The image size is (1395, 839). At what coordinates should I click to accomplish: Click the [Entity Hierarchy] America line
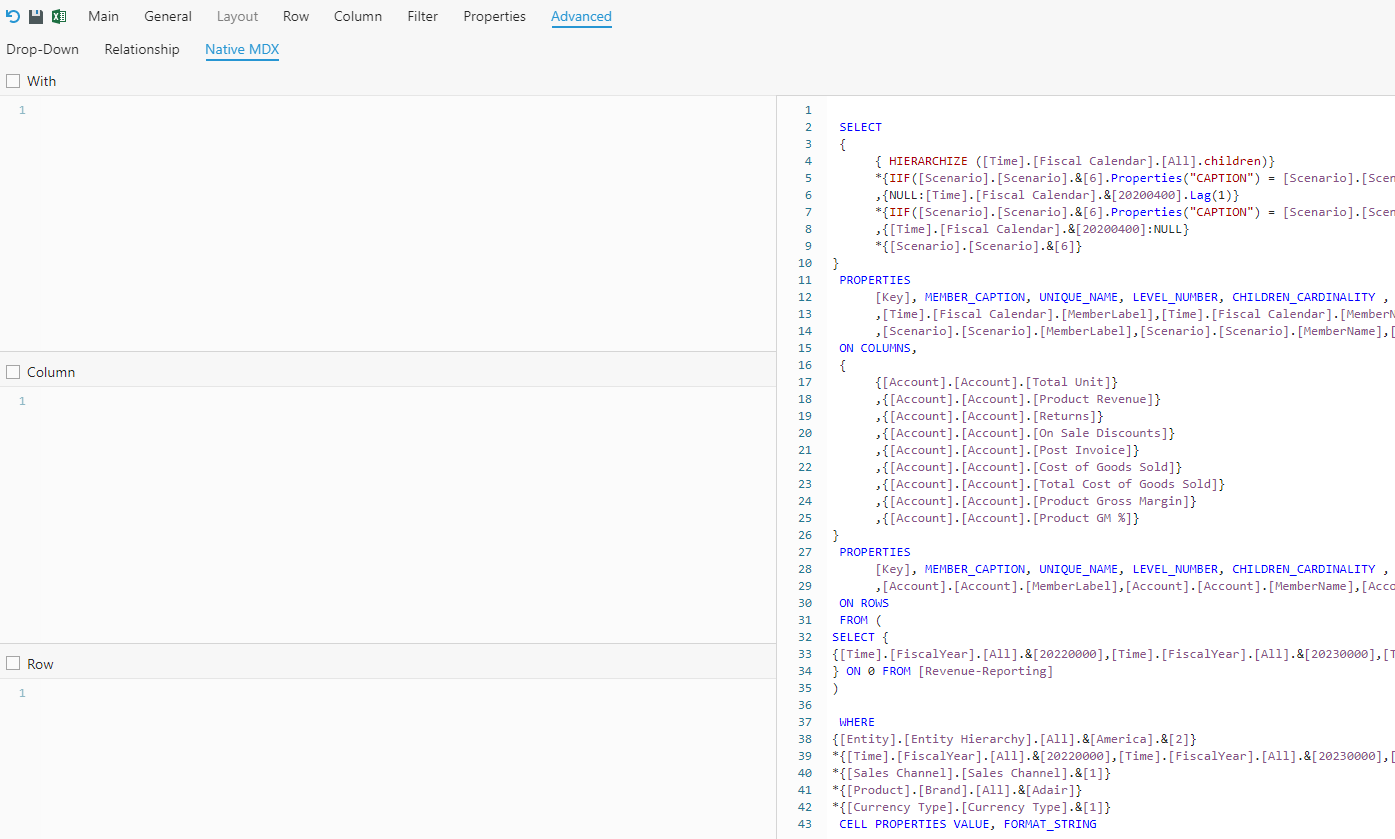pos(1014,739)
